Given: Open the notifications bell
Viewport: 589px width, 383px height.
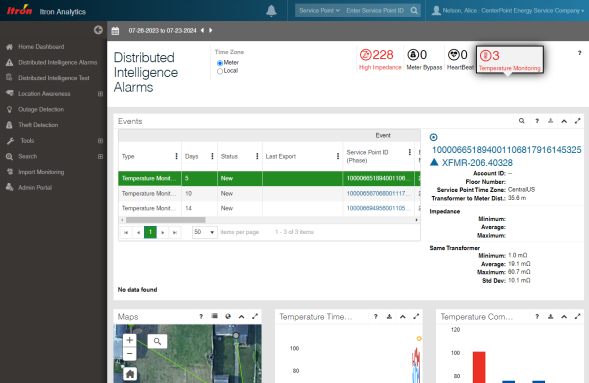Looking at the screenshot, I should 271,11.
